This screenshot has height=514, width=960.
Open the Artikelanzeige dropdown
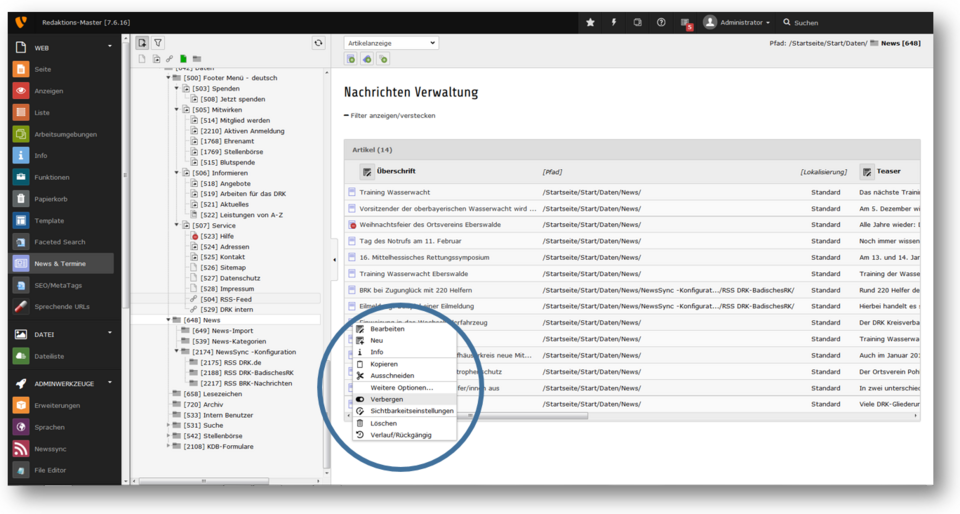pyautogui.click(x=390, y=43)
